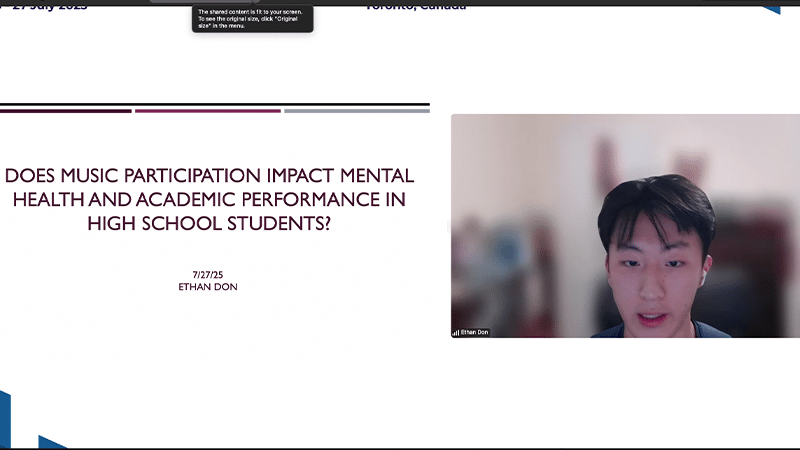Click the 27 July 2025 header text

click(x=48, y=6)
